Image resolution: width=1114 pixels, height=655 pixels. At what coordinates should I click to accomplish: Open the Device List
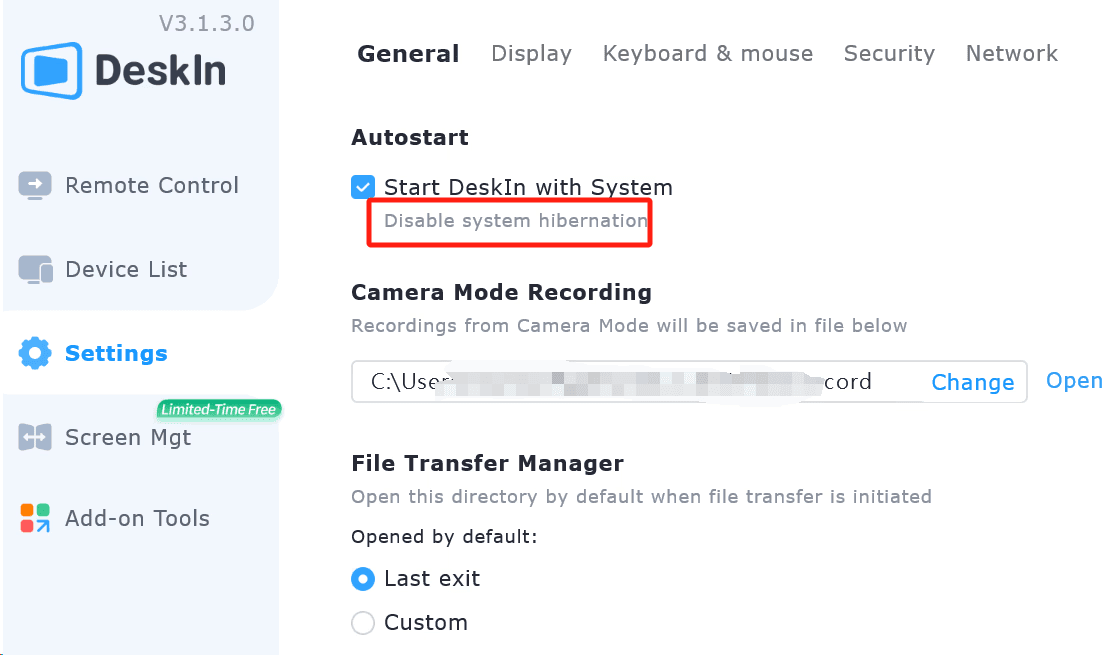(125, 269)
